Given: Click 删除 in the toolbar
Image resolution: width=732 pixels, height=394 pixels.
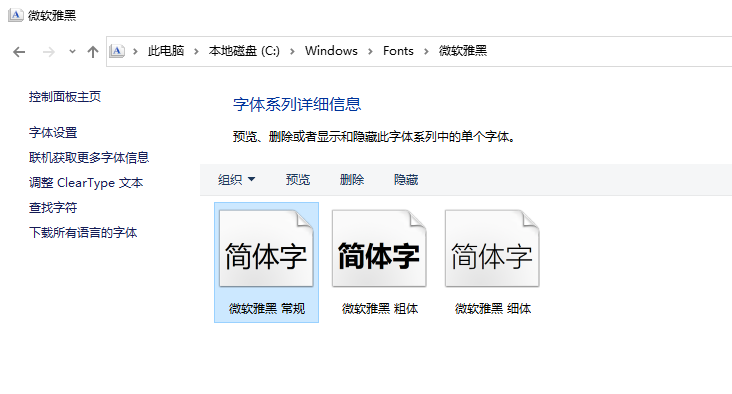Looking at the screenshot, I should [352, 180].
